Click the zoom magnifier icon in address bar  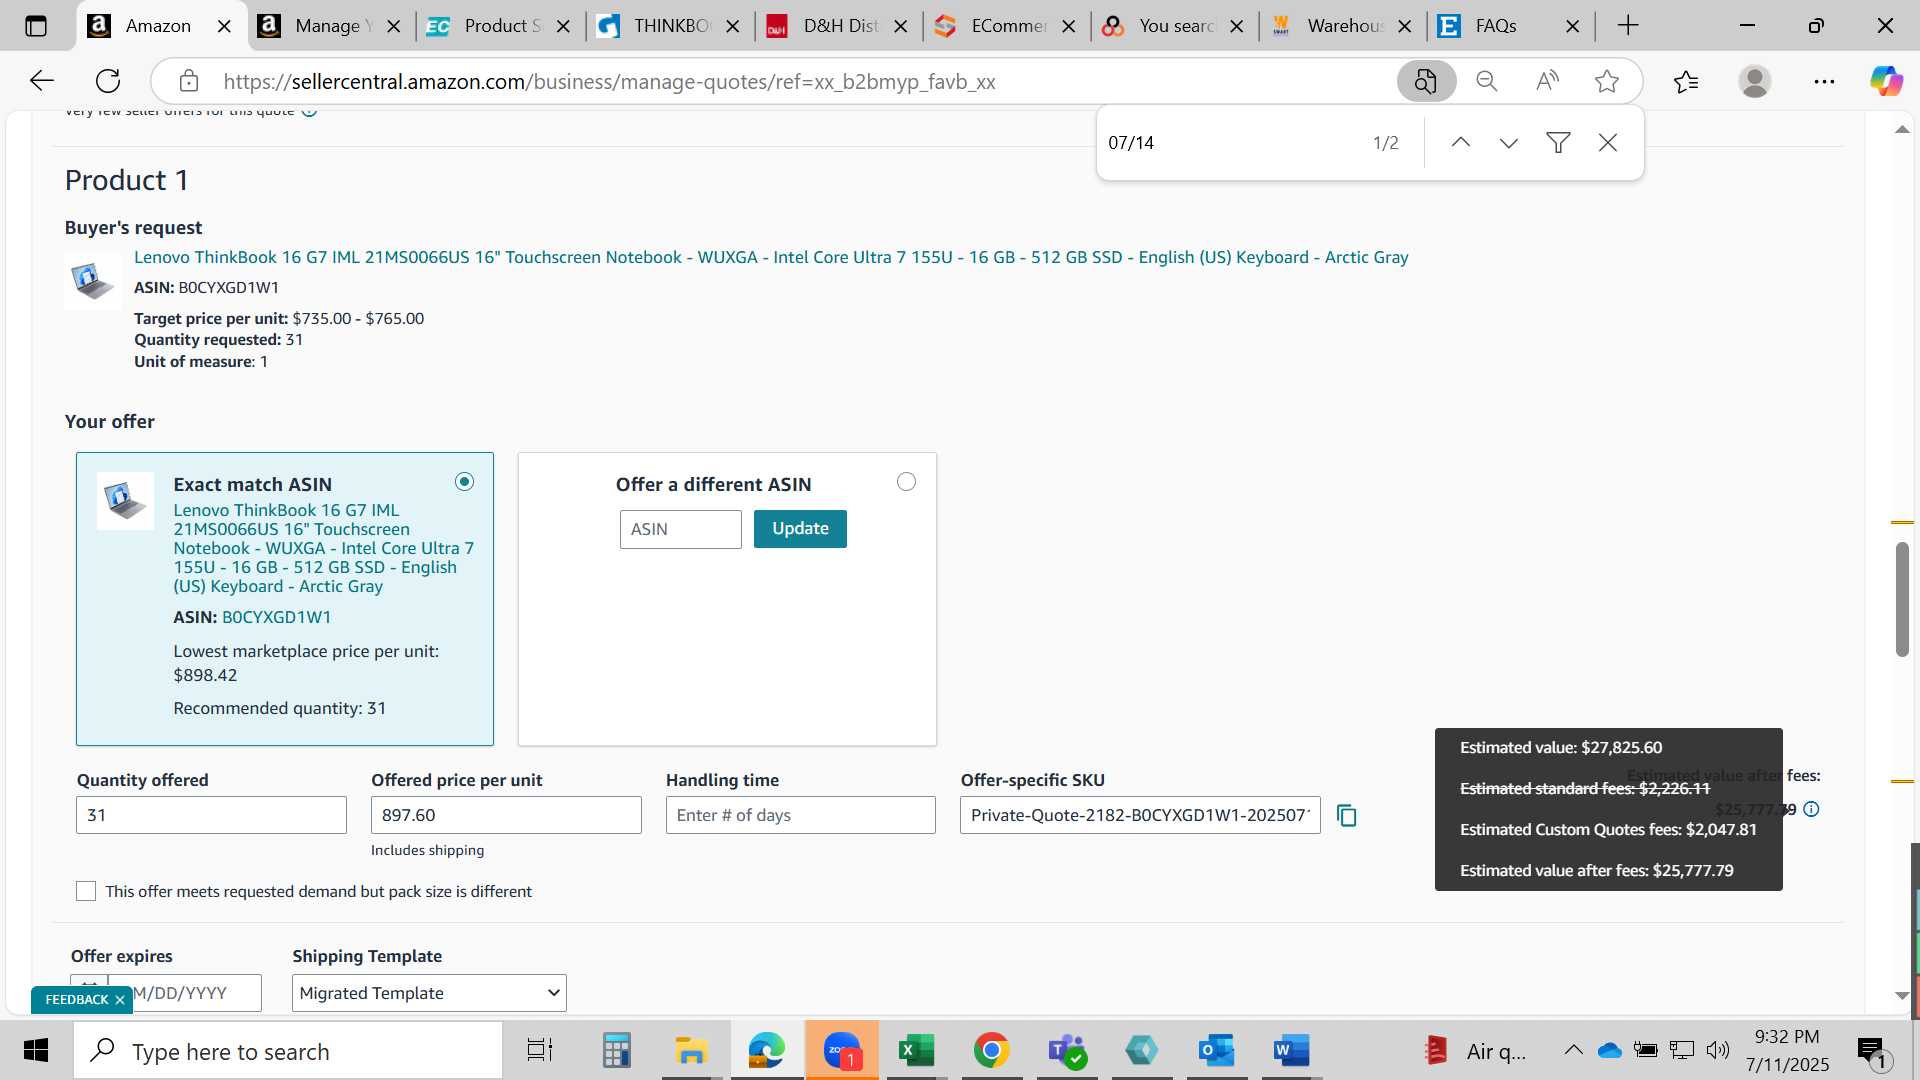click(x=1487, y=81)
